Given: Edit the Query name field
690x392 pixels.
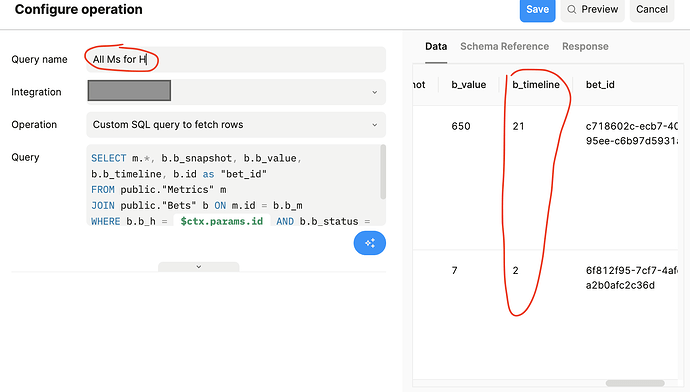Looking at the screenshot, I should 236,59.
